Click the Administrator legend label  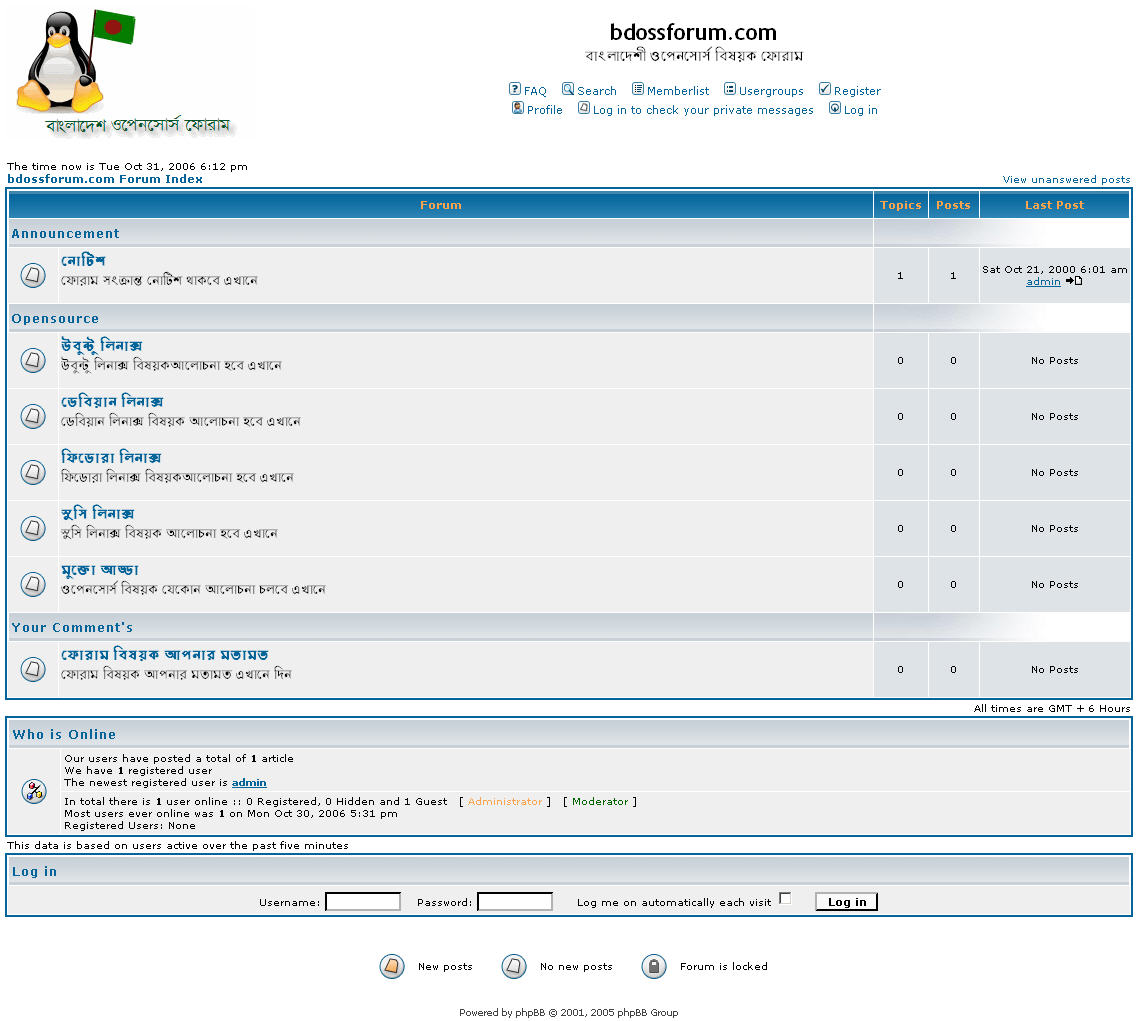point(504,801)
